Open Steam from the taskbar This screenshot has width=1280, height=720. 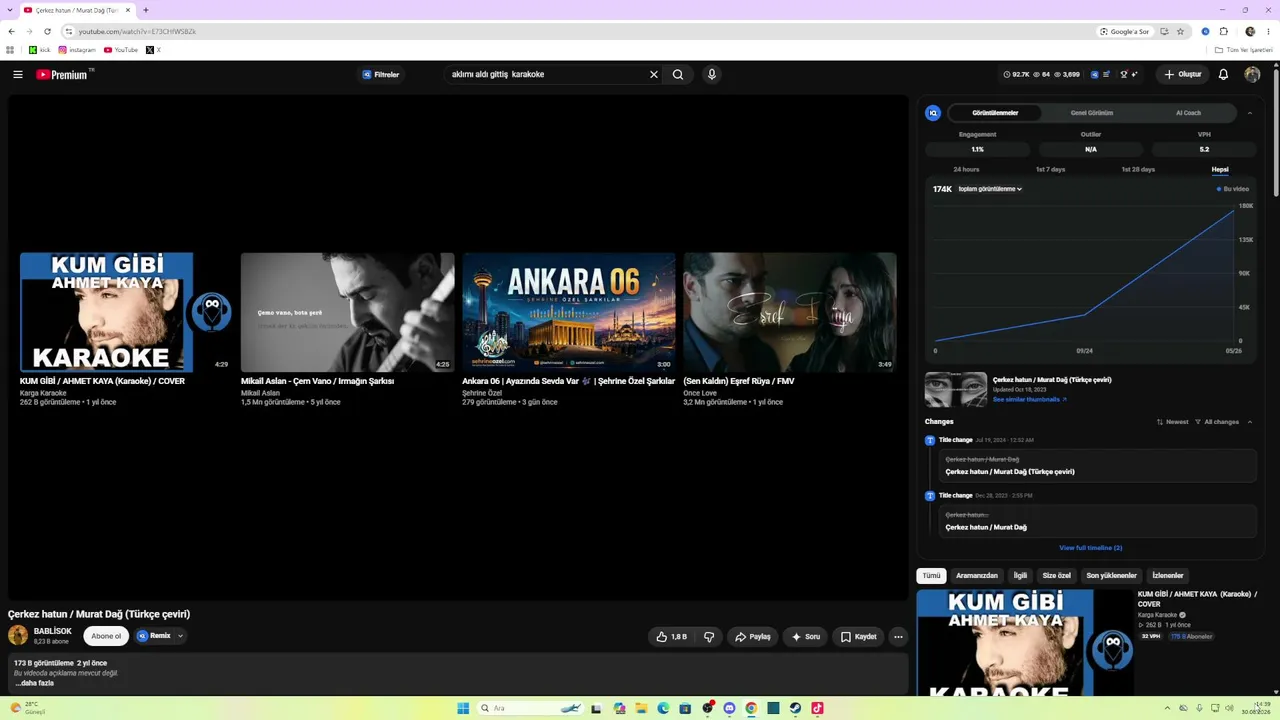point(795,708)
